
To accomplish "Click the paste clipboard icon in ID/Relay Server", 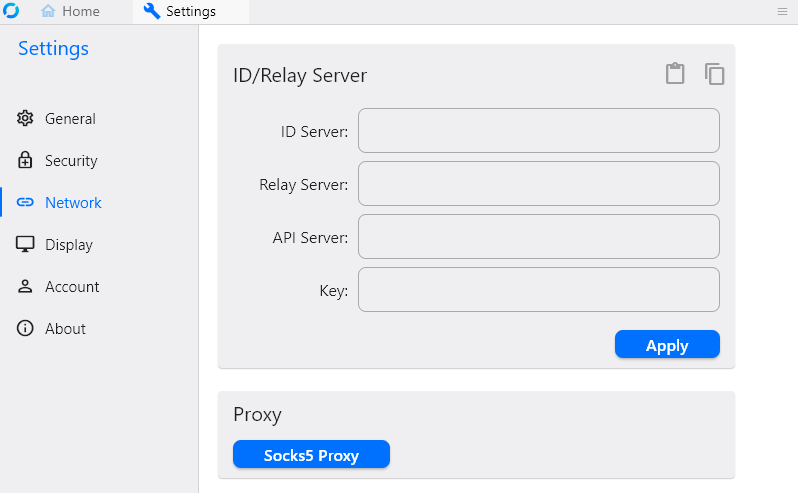I will click(x=675, y=74).
